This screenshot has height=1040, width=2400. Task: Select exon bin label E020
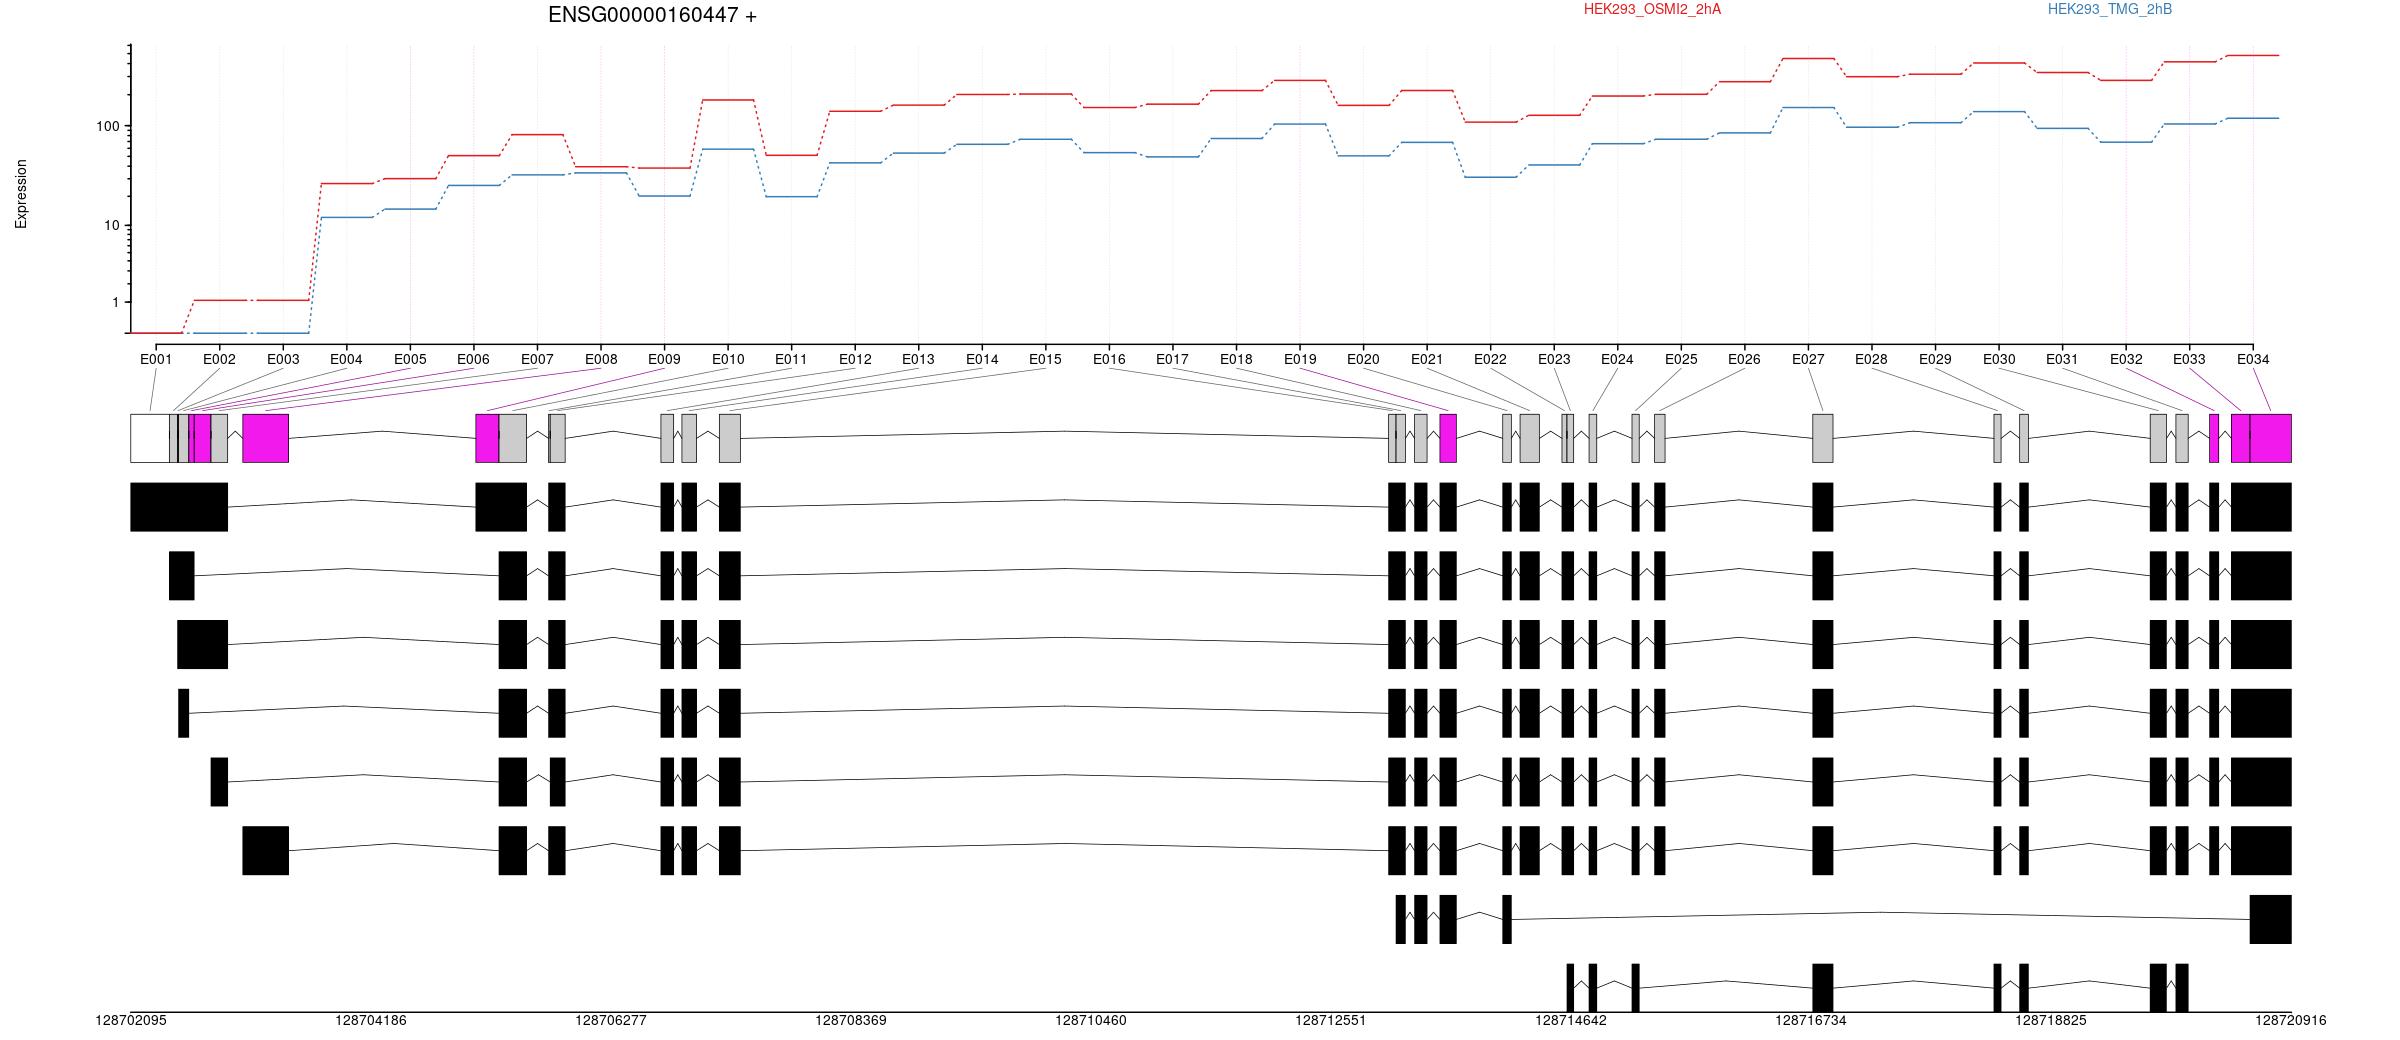coord(1363,359)
